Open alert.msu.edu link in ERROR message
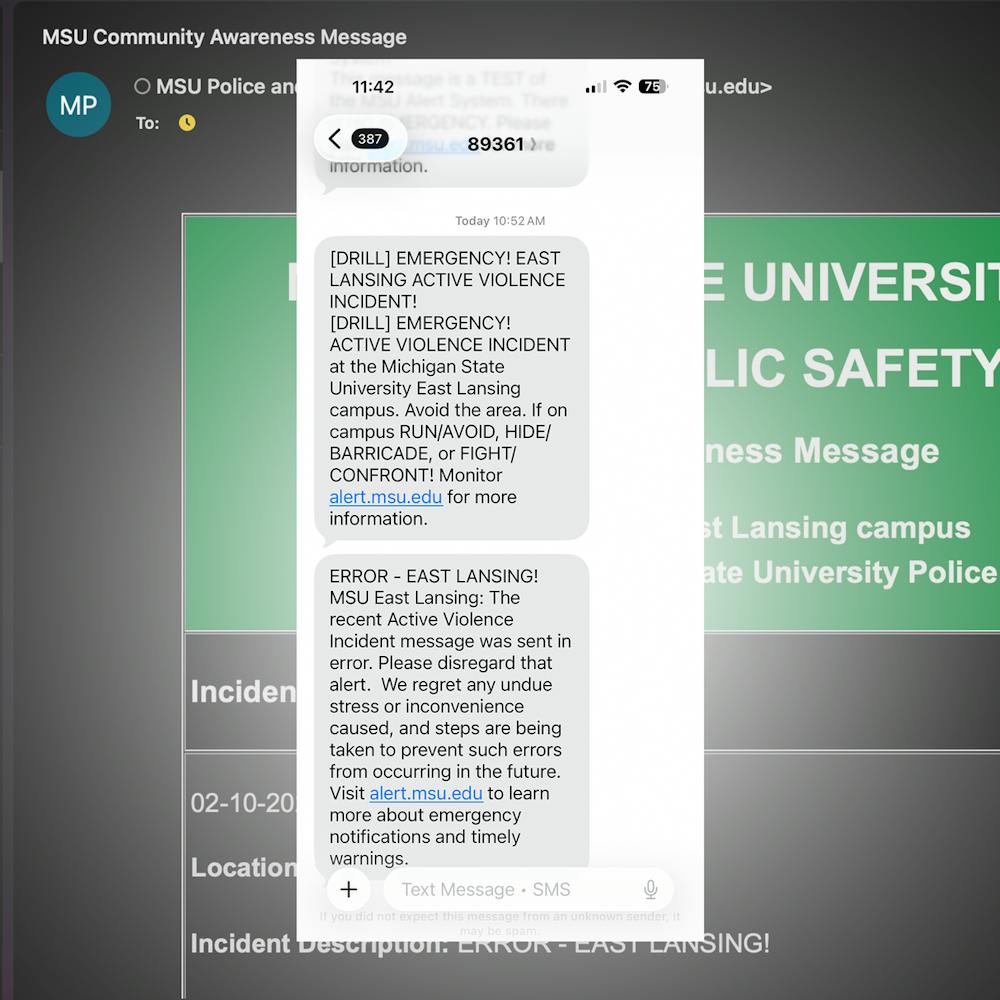This screenshot has height=1000, width=1000. pos(426,793)
